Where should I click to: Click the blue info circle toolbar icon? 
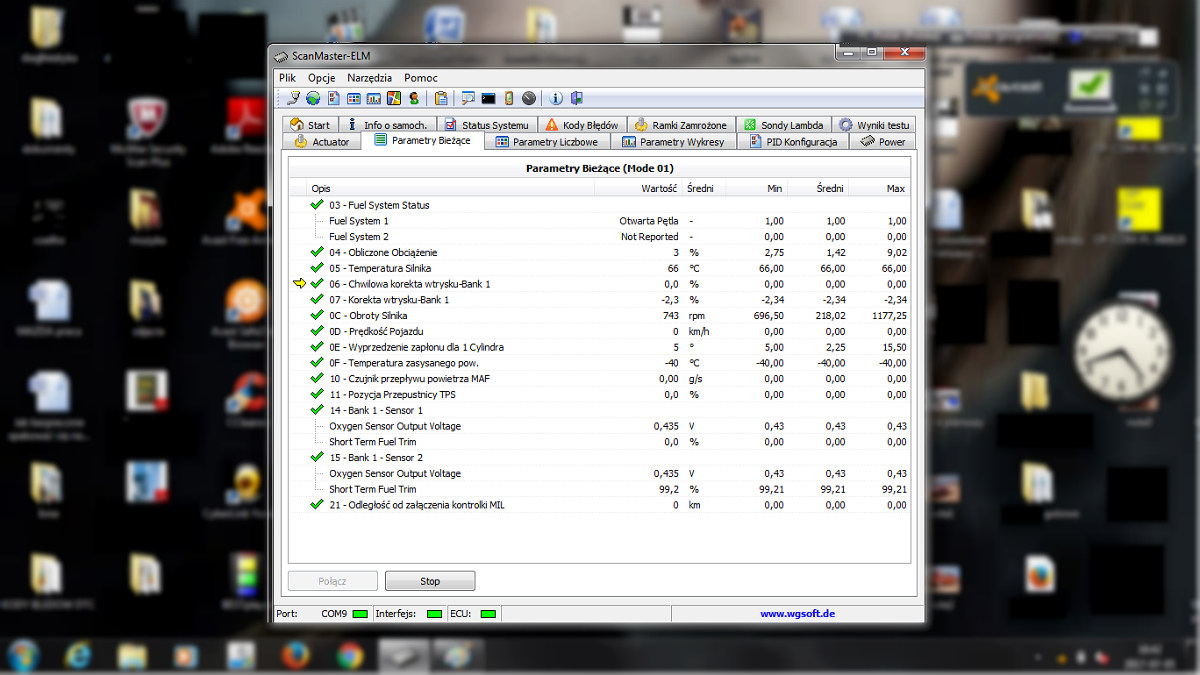[x=557, y=98]
